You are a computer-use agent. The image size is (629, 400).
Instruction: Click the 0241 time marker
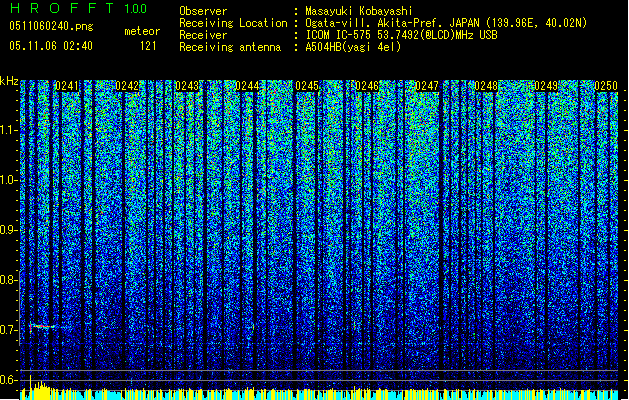(x=67, y=86)
